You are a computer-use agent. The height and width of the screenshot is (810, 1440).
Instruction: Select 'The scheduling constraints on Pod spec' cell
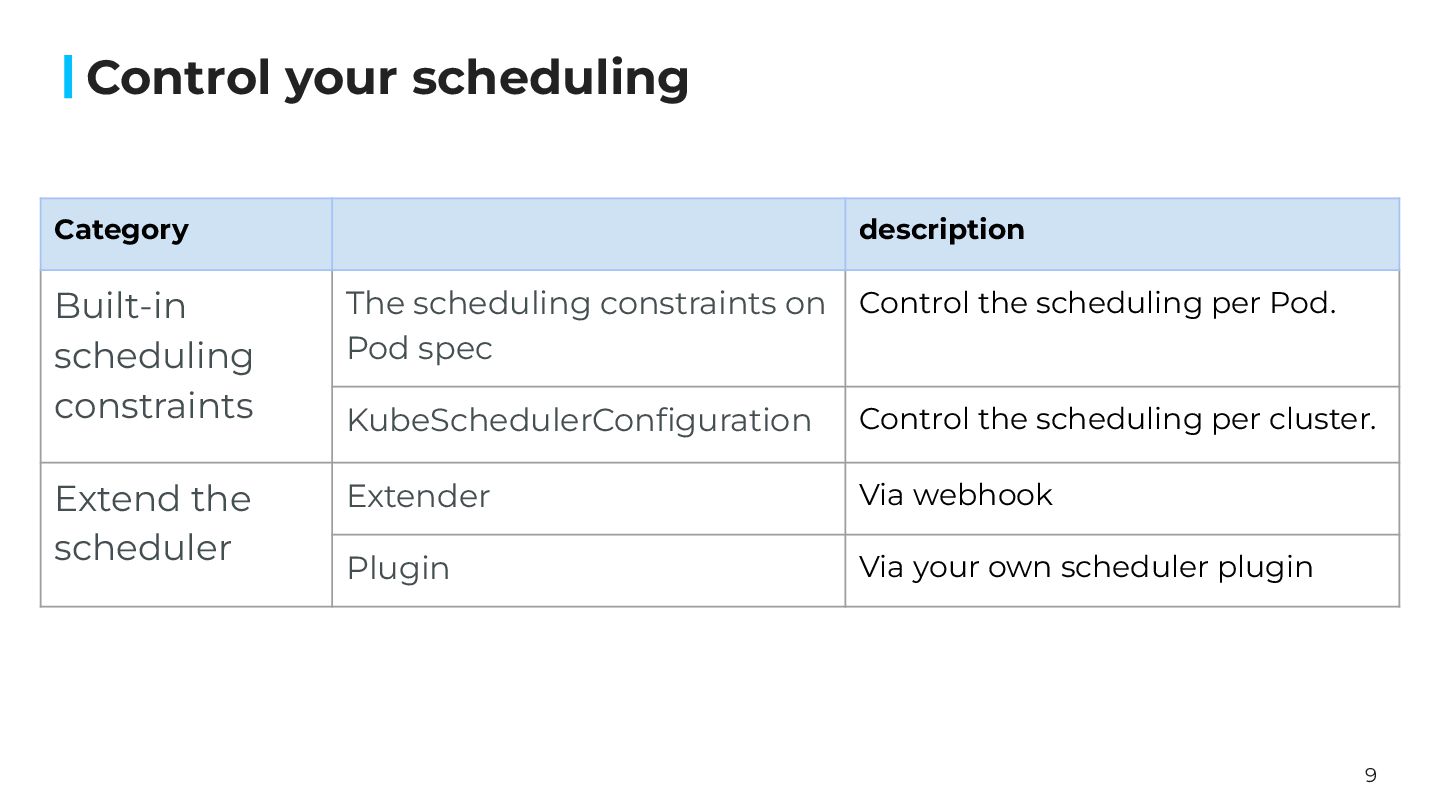pyautogui.click(x=586, y=325)
